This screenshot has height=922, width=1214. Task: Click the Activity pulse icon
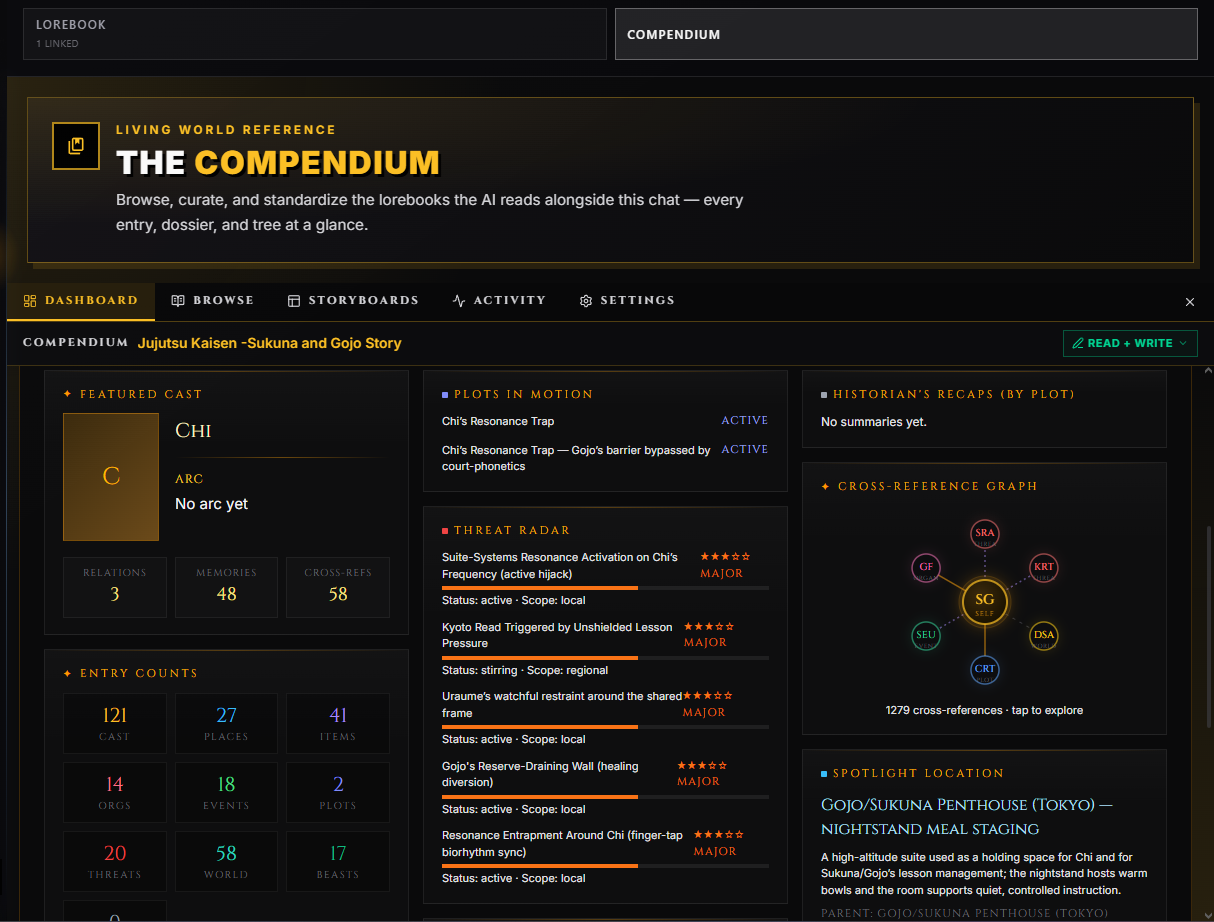point(459,301)
